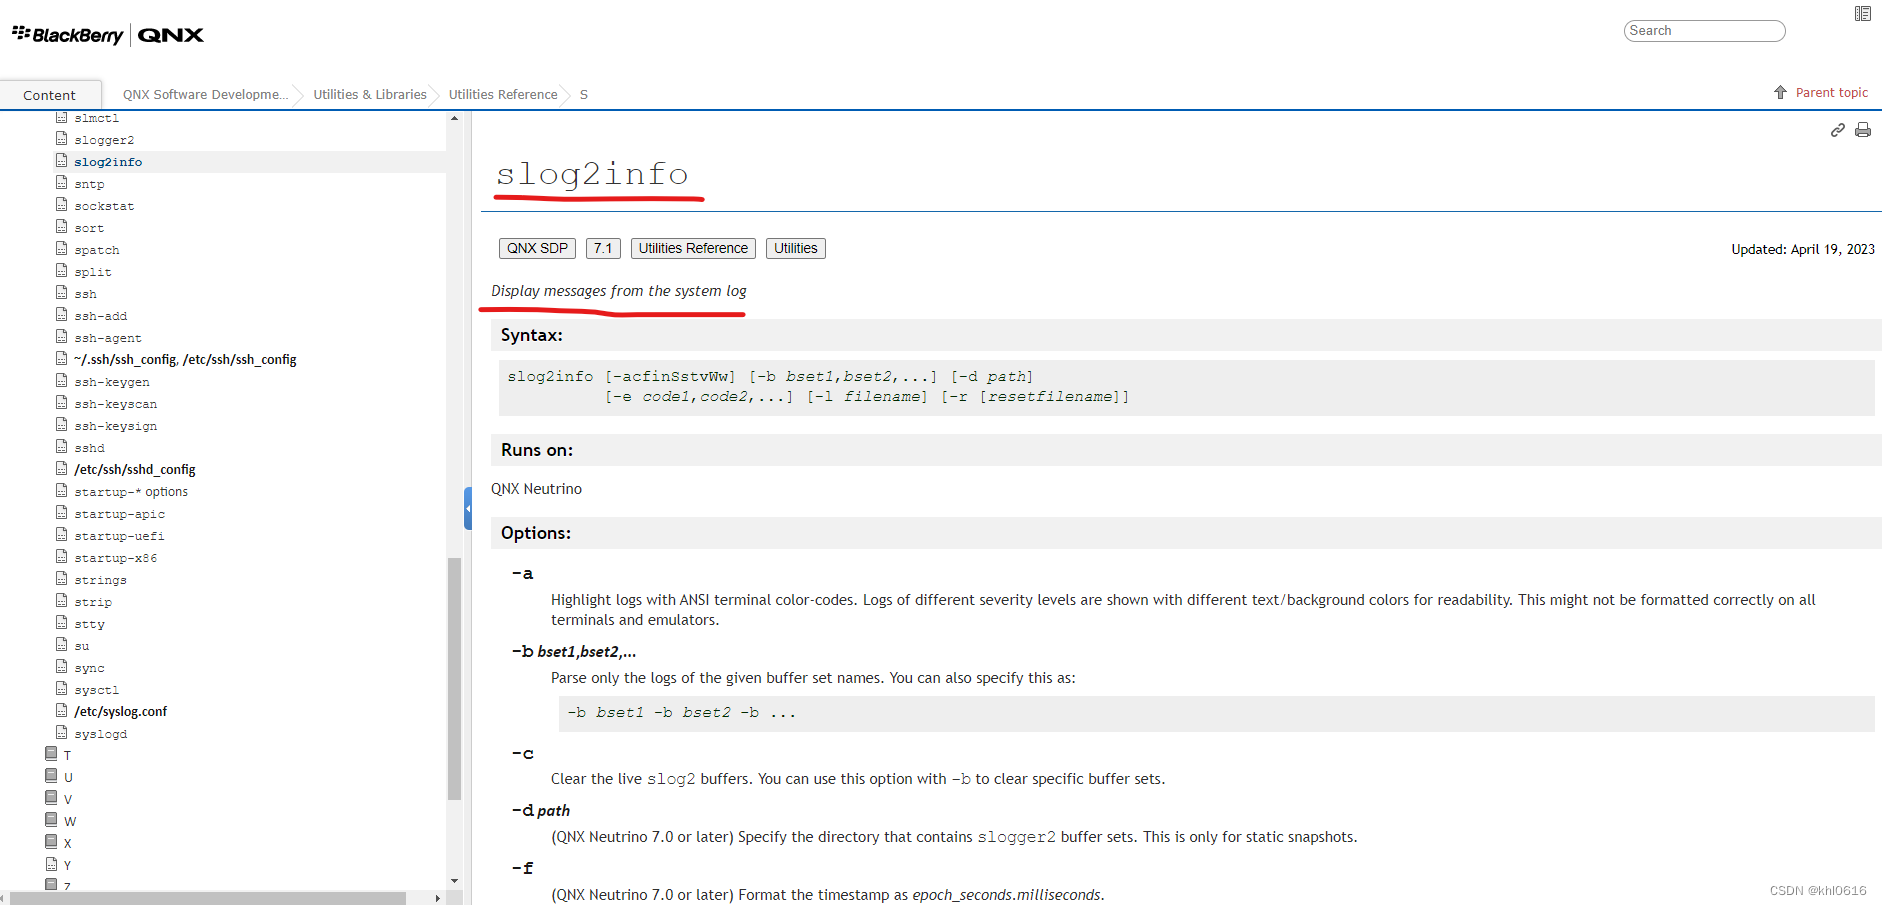Viewport: 1882px width, 905px height.
Task: Open ~/.ssh/ssh_config, /etc/ssh/ssh_config topic
Action: tap(185, 359)
